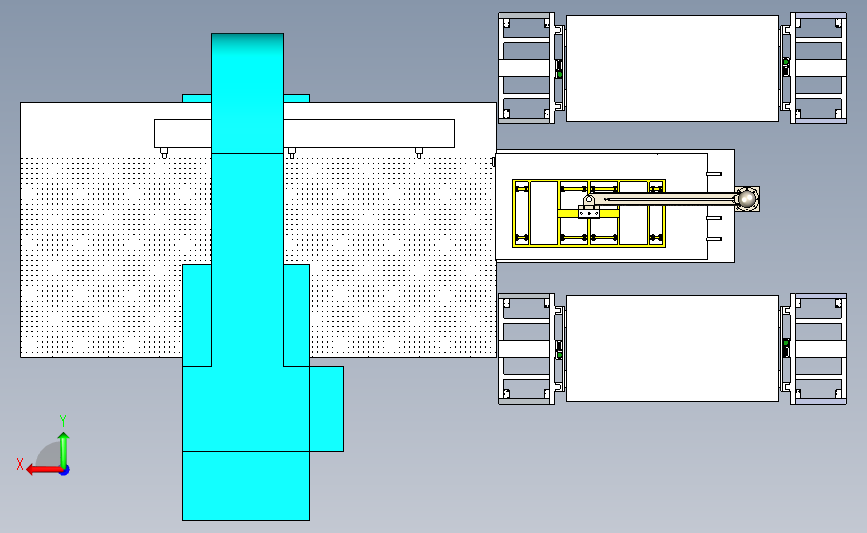867x533 pixels.
Task: Select the aluminum frame left of the upper conveyor panel
Action: tap(526, 68)
